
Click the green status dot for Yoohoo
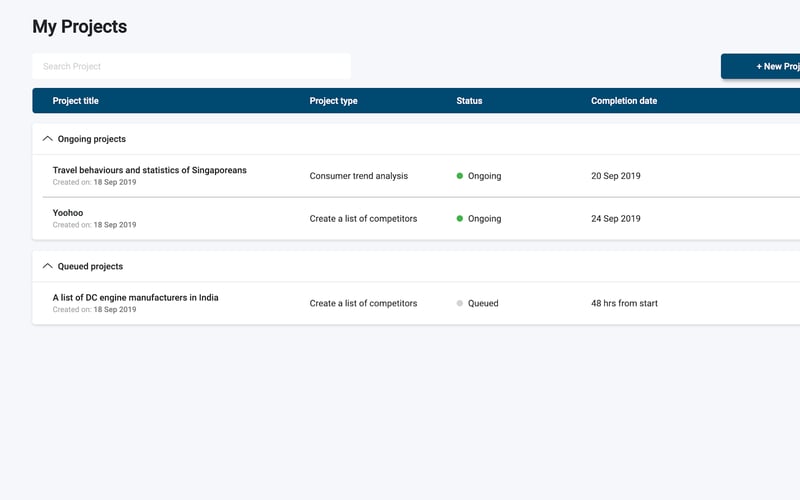460,218
